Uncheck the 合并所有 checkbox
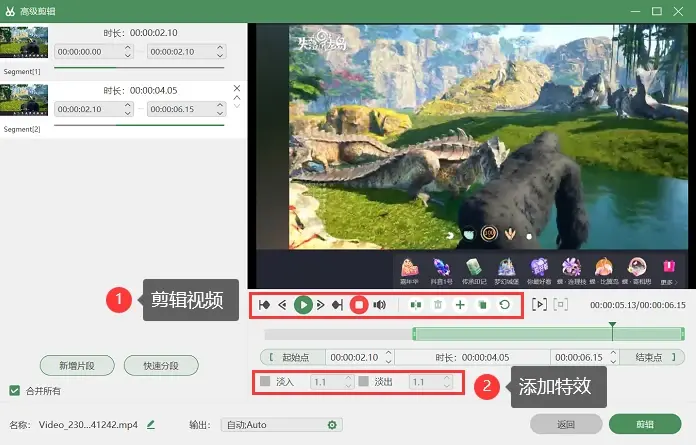696x445 pixels. coord(15,390)
